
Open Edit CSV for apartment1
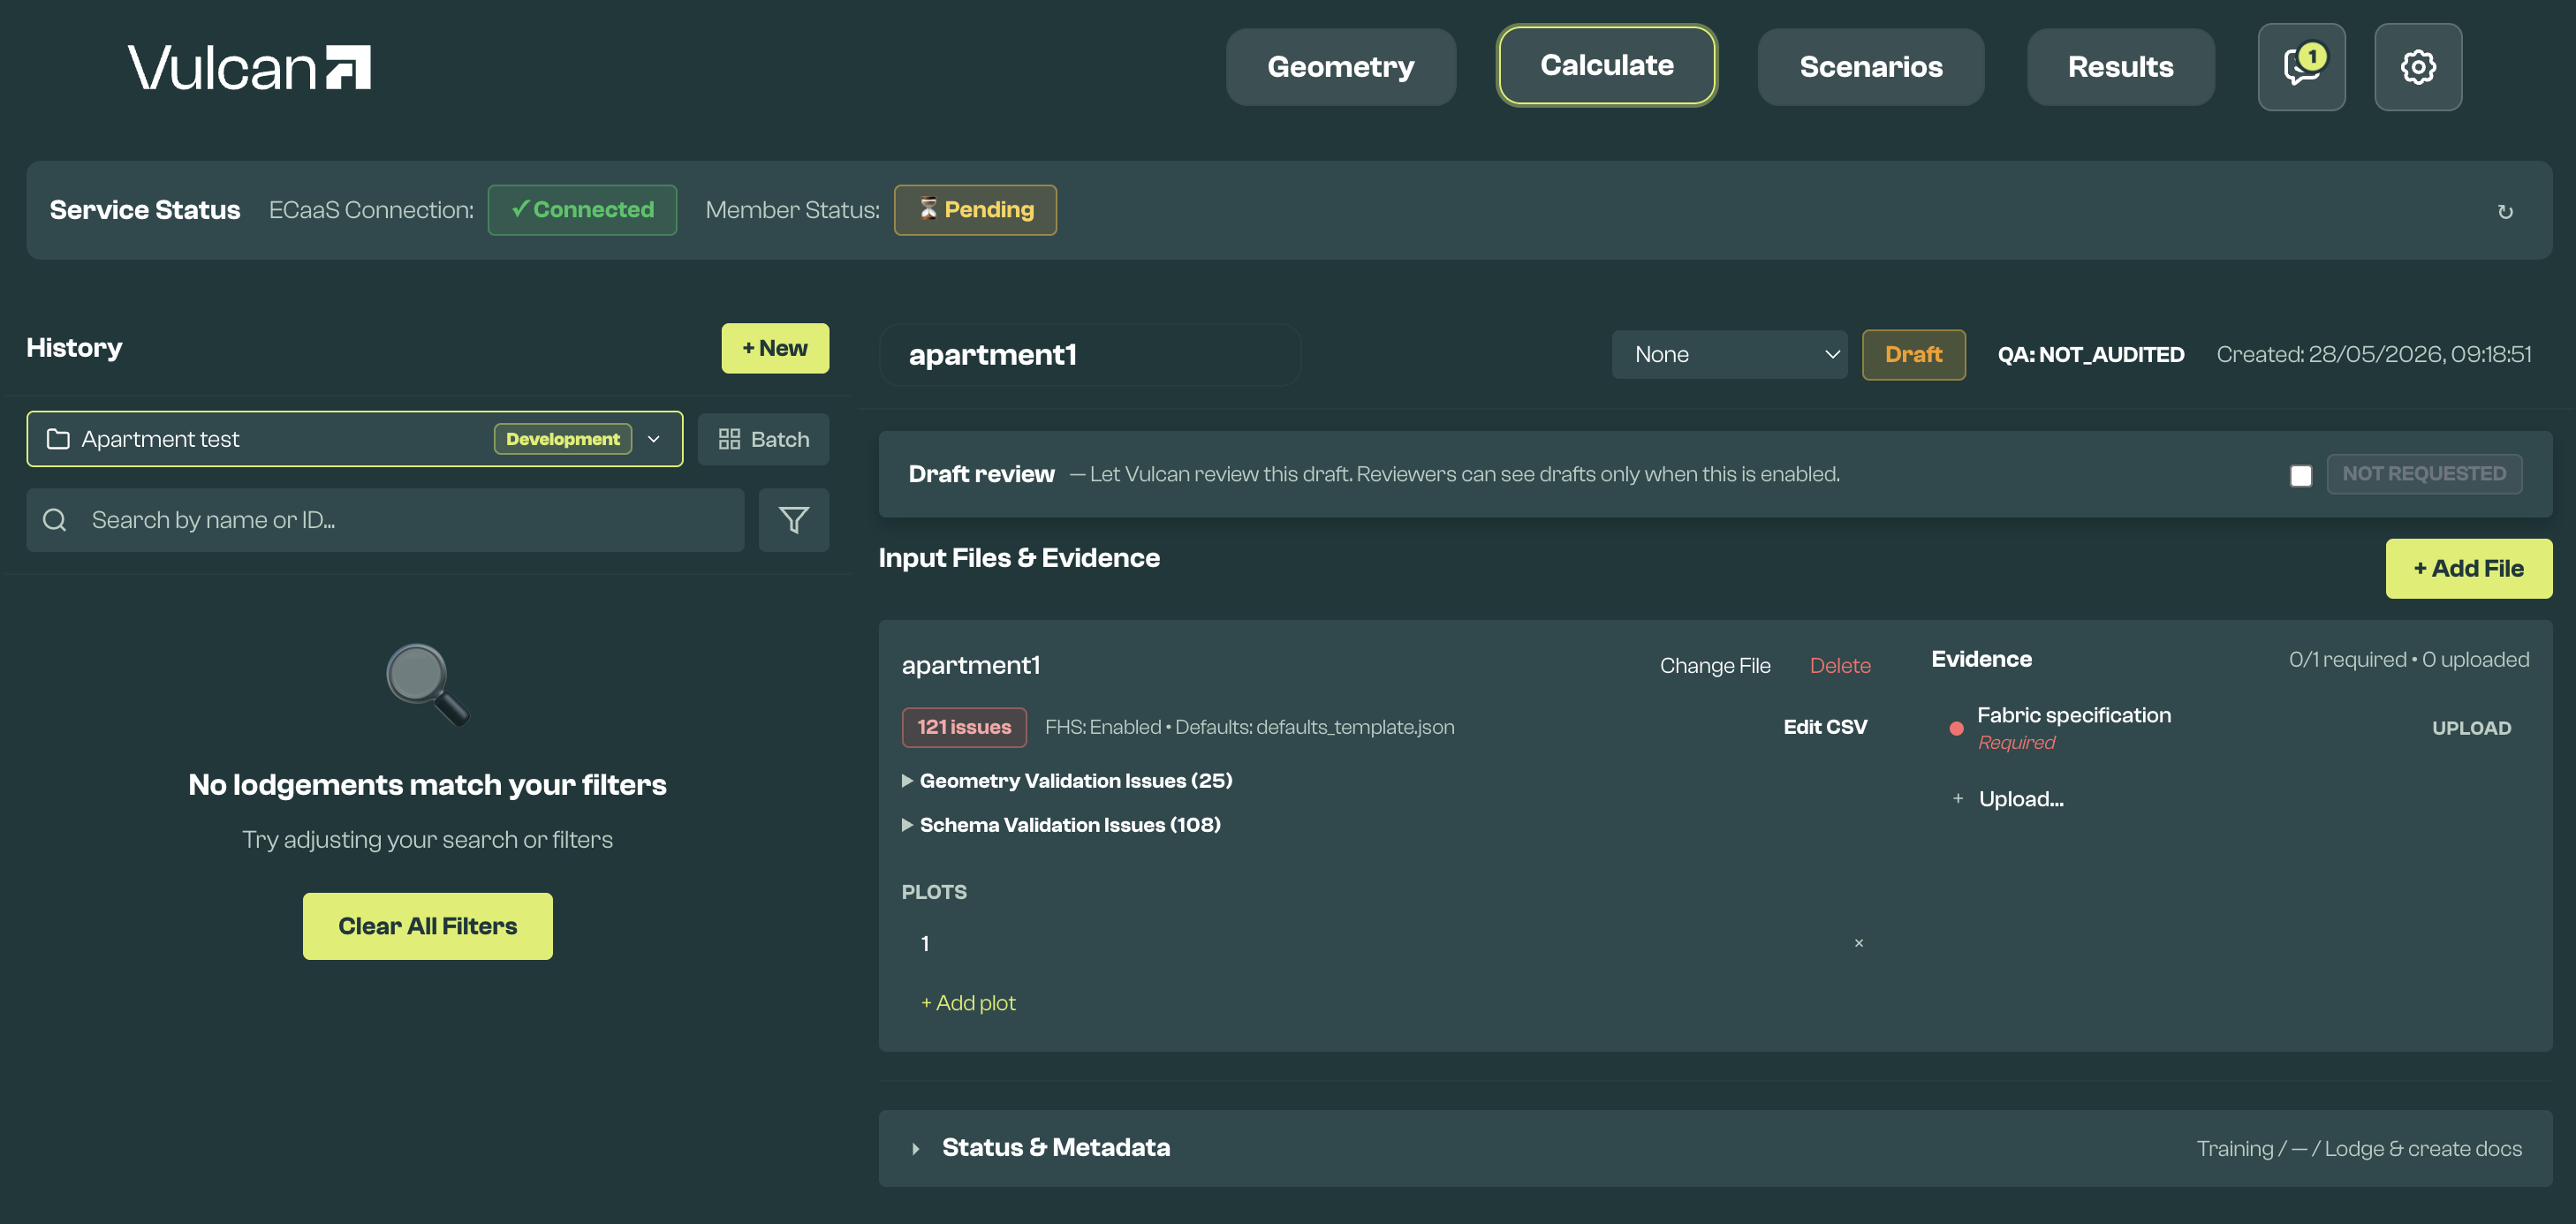pos(1825,727)
